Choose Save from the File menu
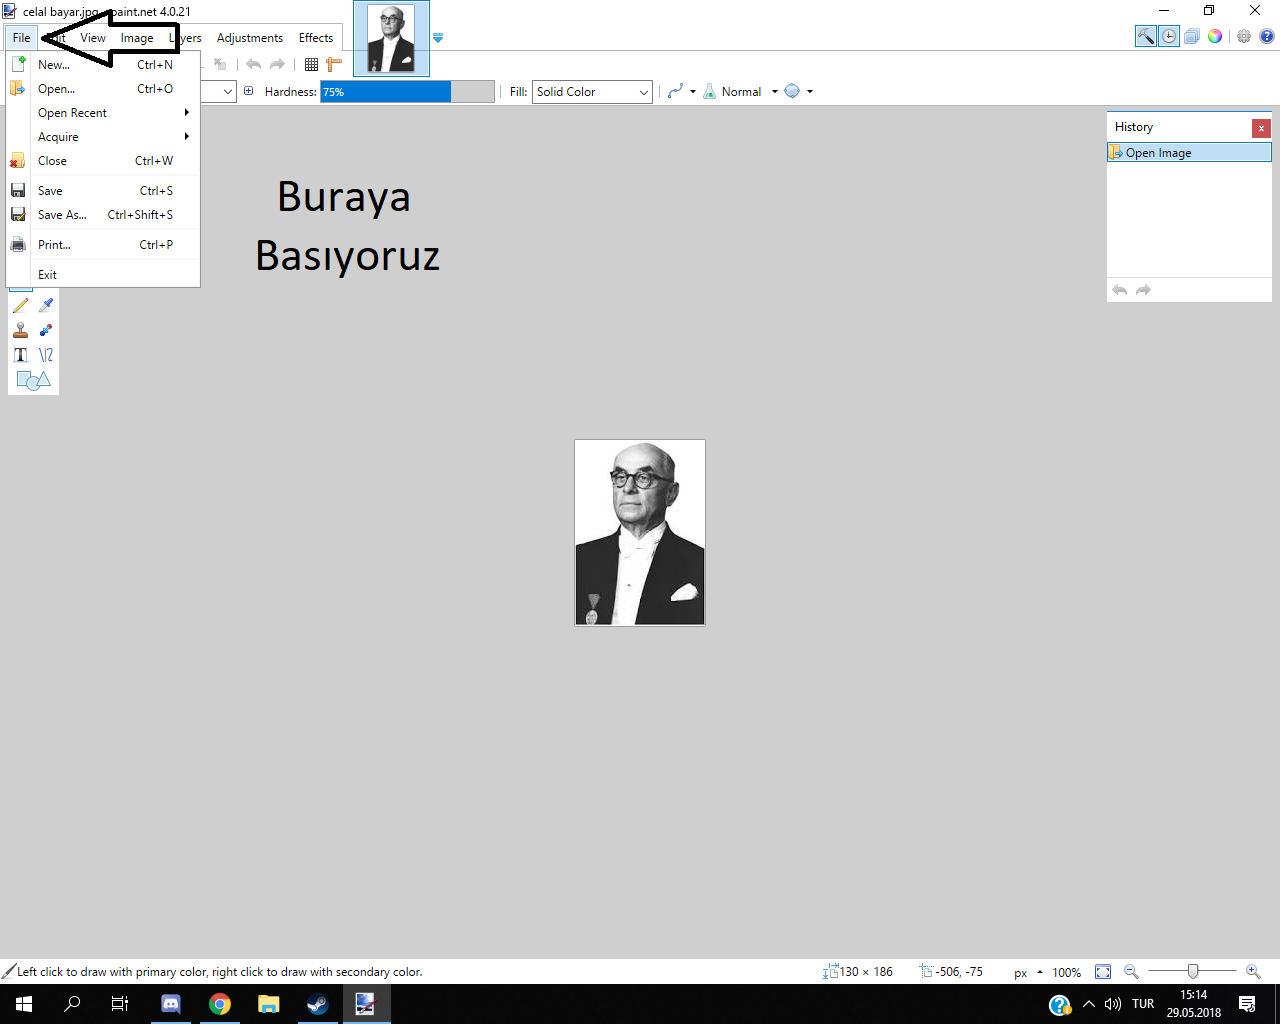The image size is (1280, 1024). (x=103, y=191)
